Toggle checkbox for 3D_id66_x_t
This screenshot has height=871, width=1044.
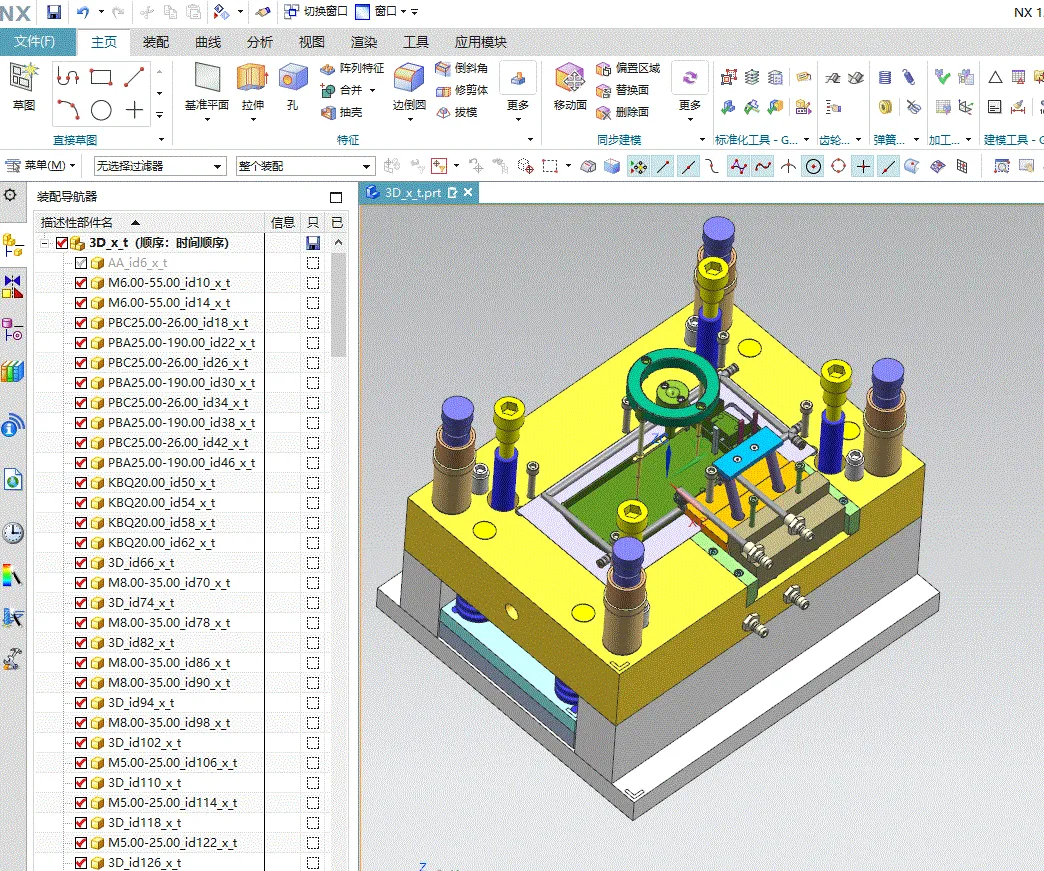[x=81, y=563]
